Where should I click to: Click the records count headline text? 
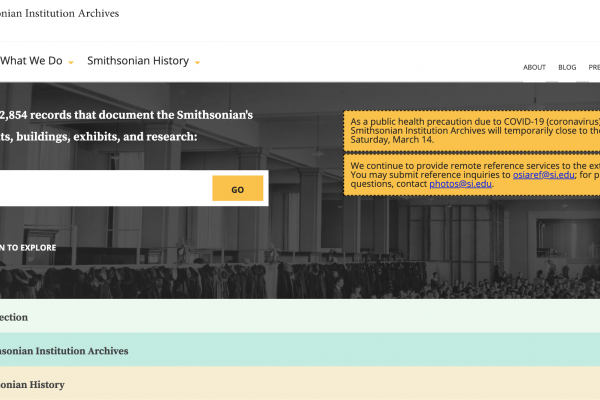pos(126,115)
